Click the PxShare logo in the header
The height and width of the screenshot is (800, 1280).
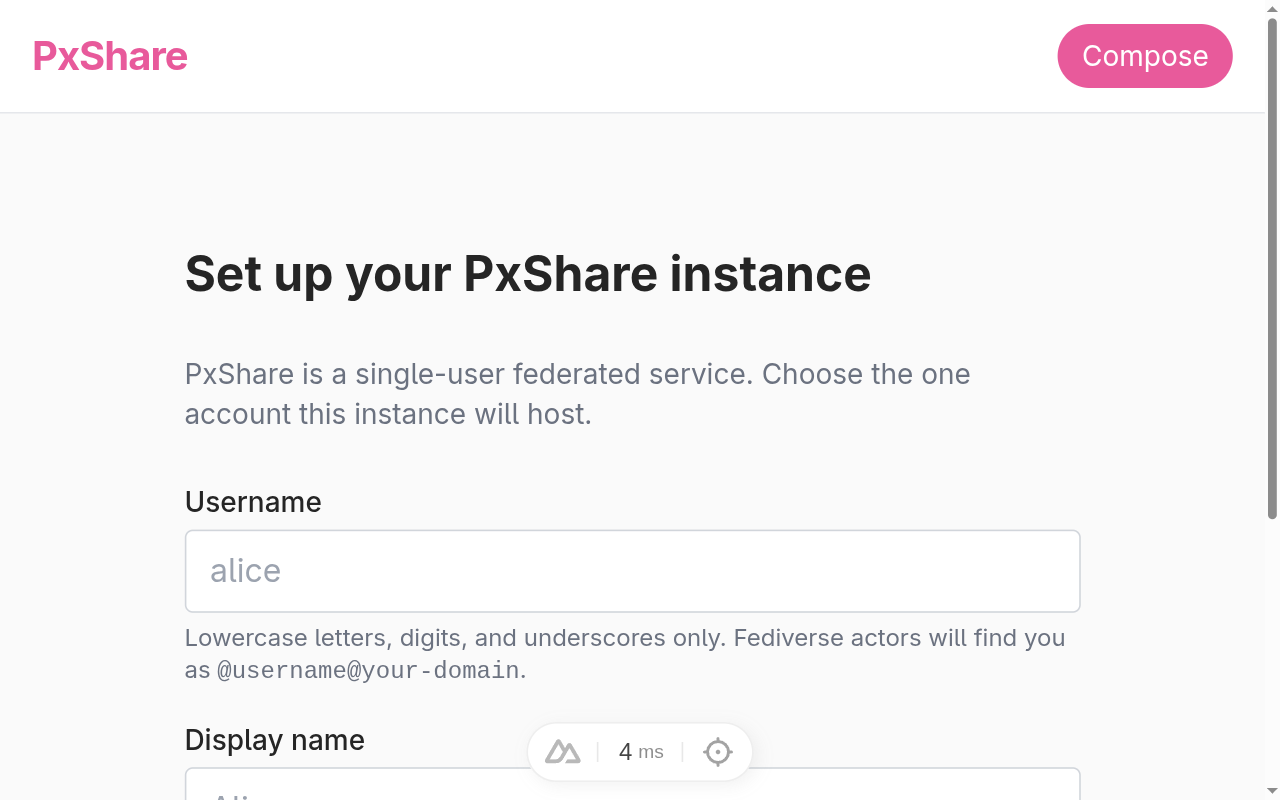coord(110,56)
